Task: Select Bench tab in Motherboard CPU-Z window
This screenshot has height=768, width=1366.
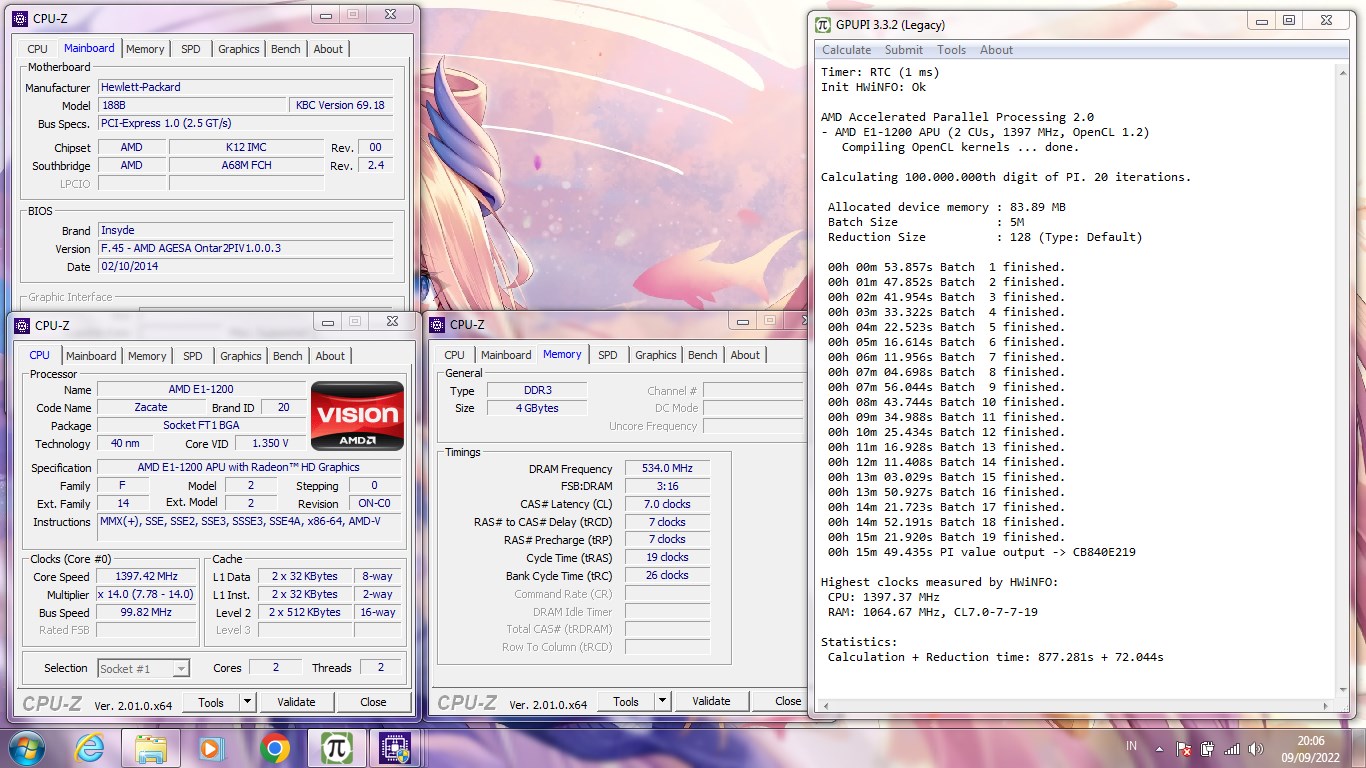Action: (285, 49)
